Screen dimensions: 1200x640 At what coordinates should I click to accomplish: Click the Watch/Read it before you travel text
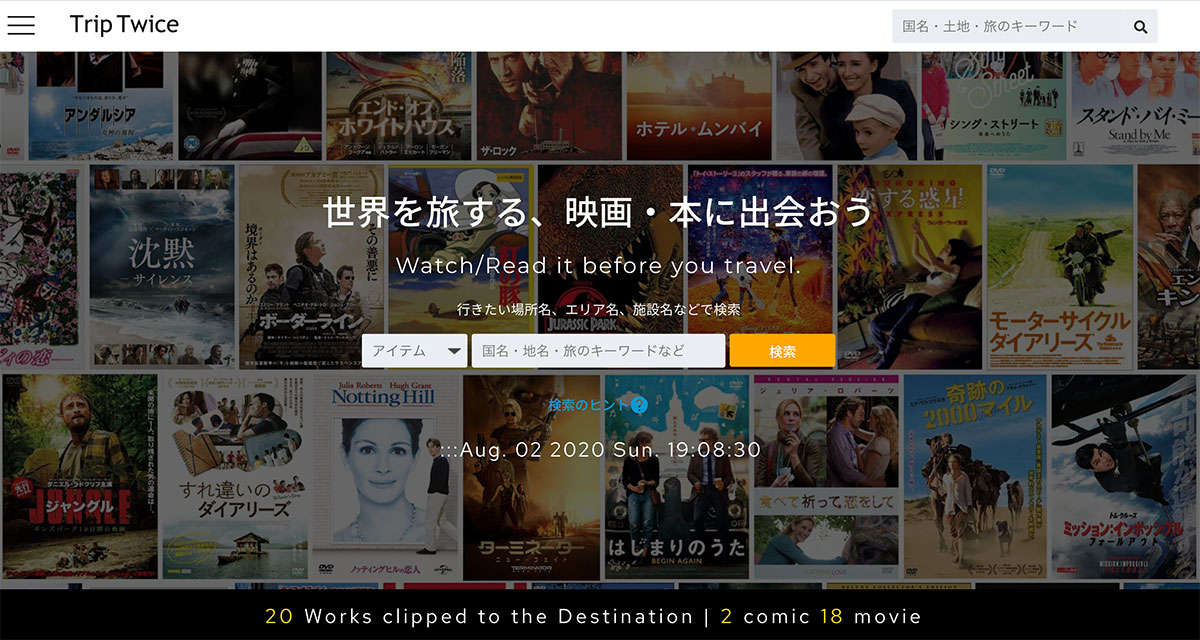[x=598, y=266]
